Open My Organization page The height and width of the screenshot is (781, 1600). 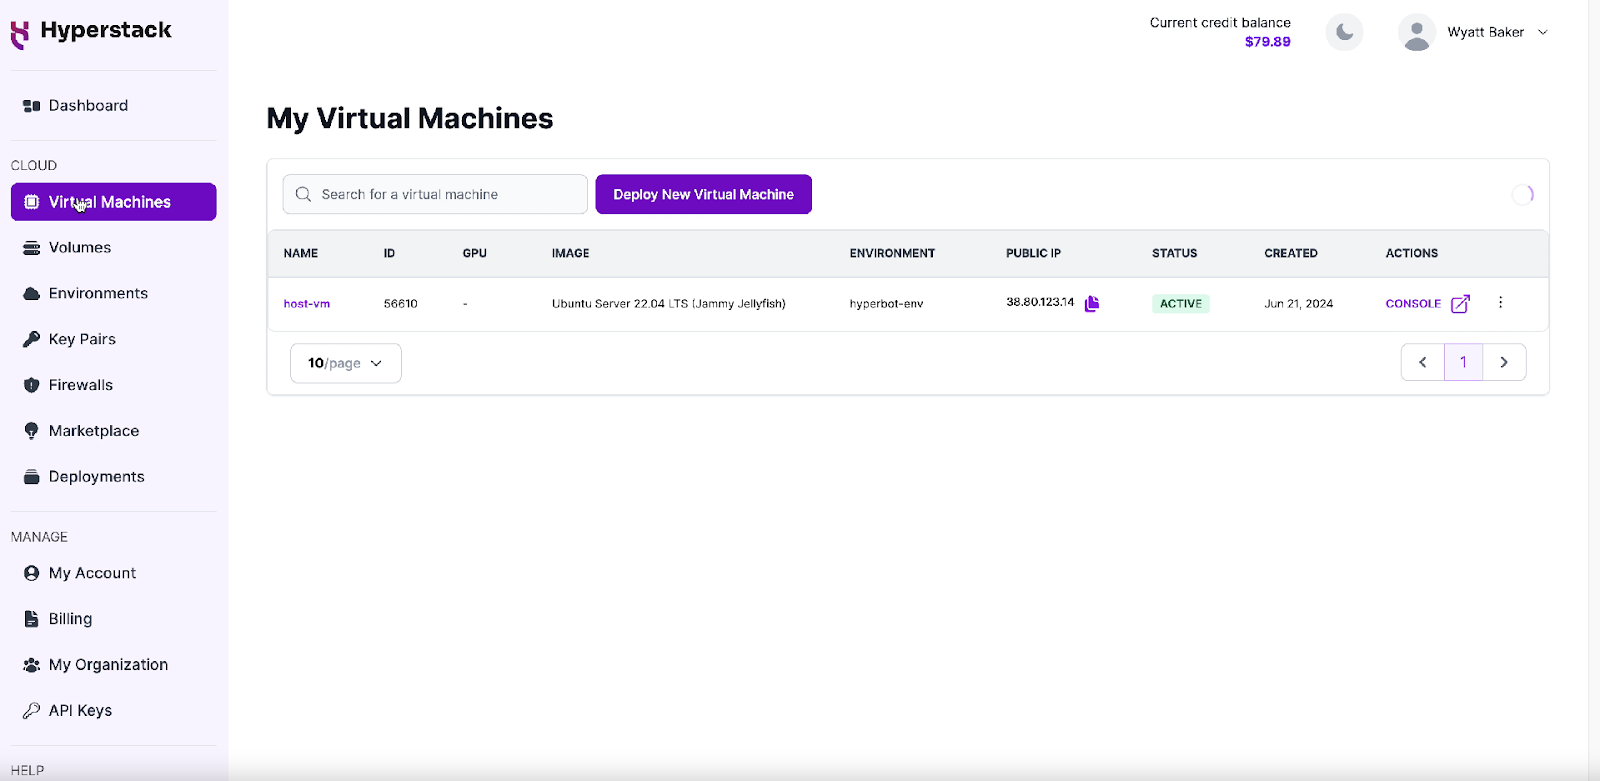click(x=113, y=665)
